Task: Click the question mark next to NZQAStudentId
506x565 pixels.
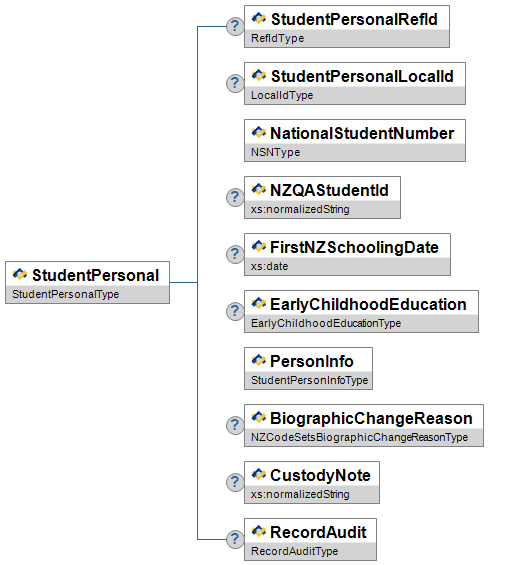Action: (235, 197)
